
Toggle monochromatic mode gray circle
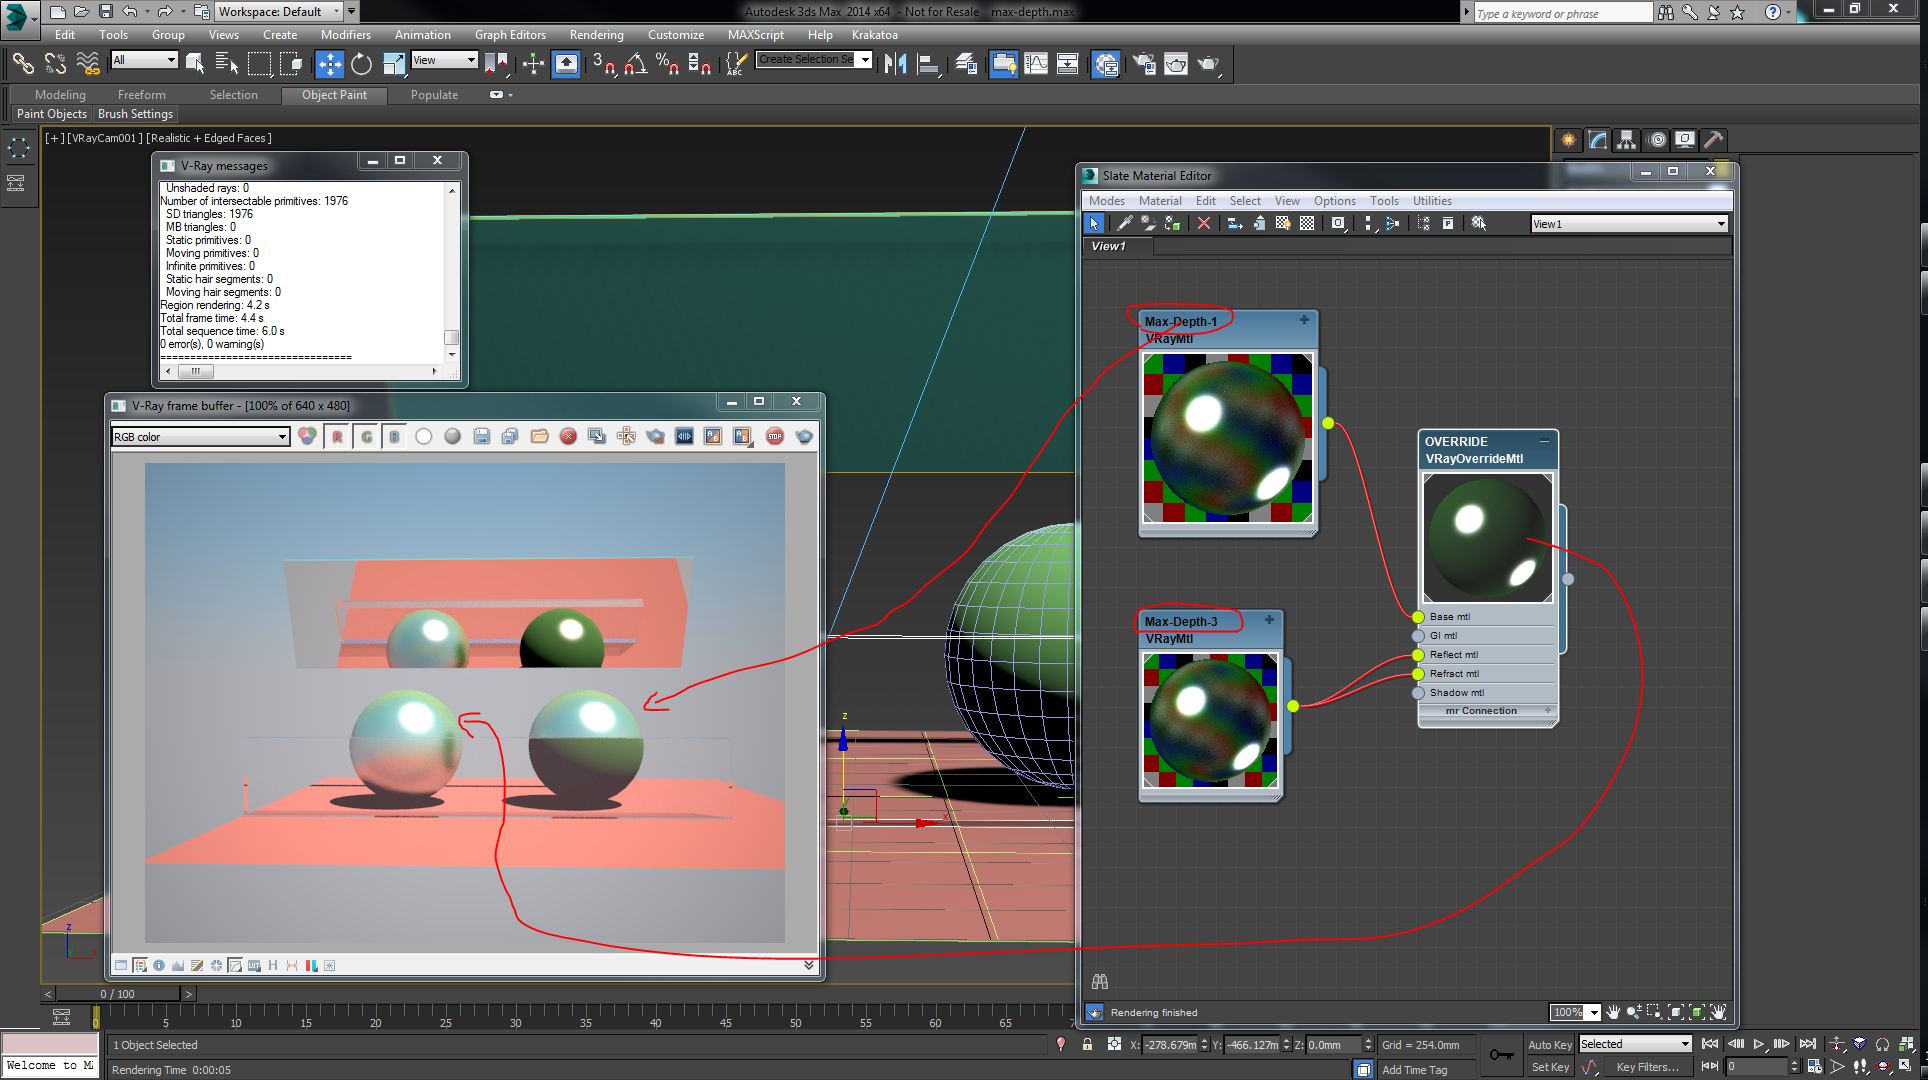click(x=452, y=436)
